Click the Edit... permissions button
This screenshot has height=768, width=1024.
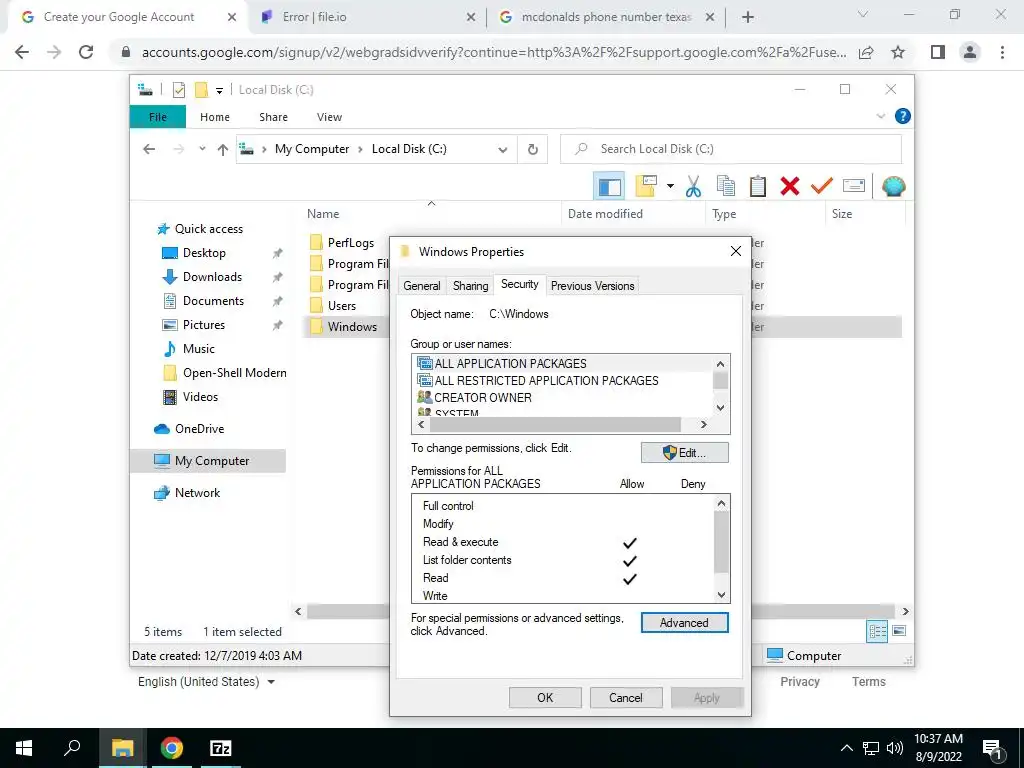tap(684, 453)
